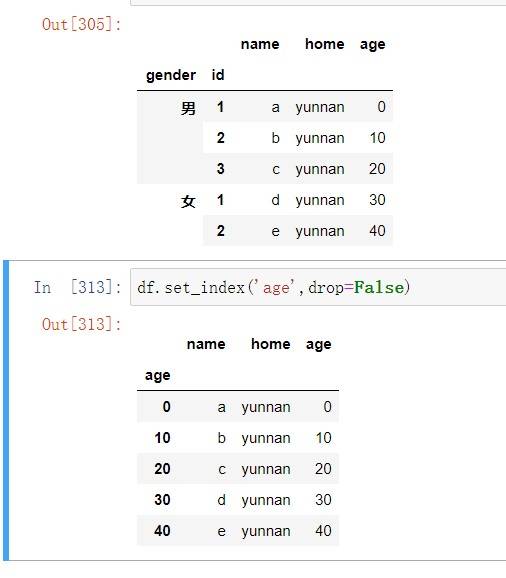The image size is (506, 578).
Task: Click the 'age' index label in second table
Action: coord(158,375)
